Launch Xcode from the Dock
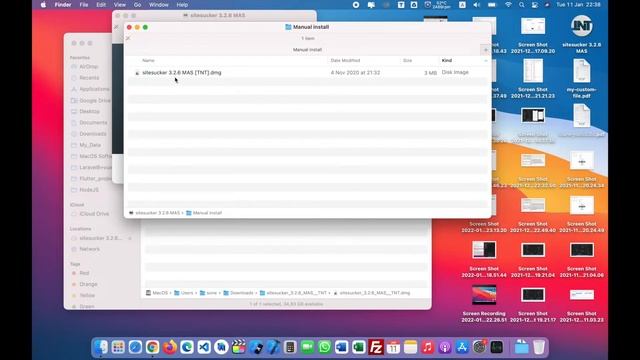Screen dimensions: 640x360 pyautogui.click(x=273, y=347)
